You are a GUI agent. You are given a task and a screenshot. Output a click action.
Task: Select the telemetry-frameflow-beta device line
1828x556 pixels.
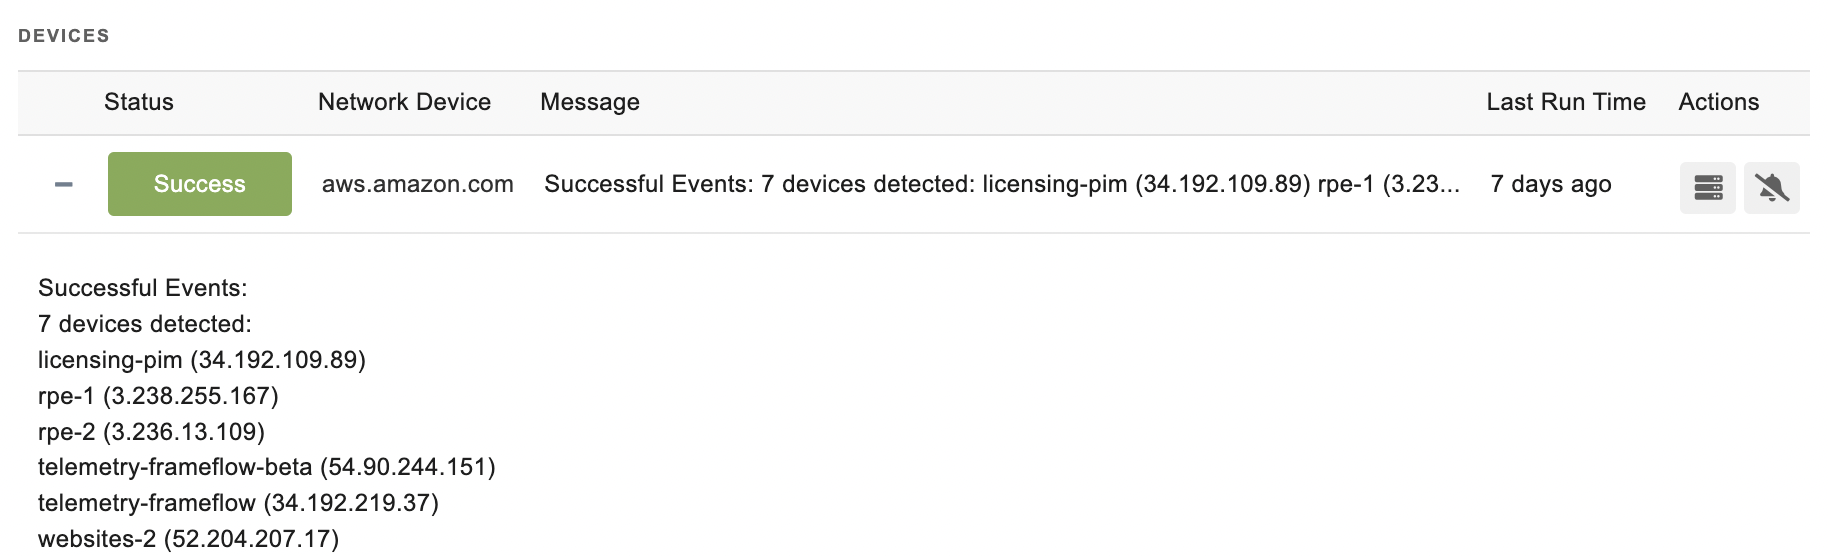pyautogui.click(x=267, y=467)
